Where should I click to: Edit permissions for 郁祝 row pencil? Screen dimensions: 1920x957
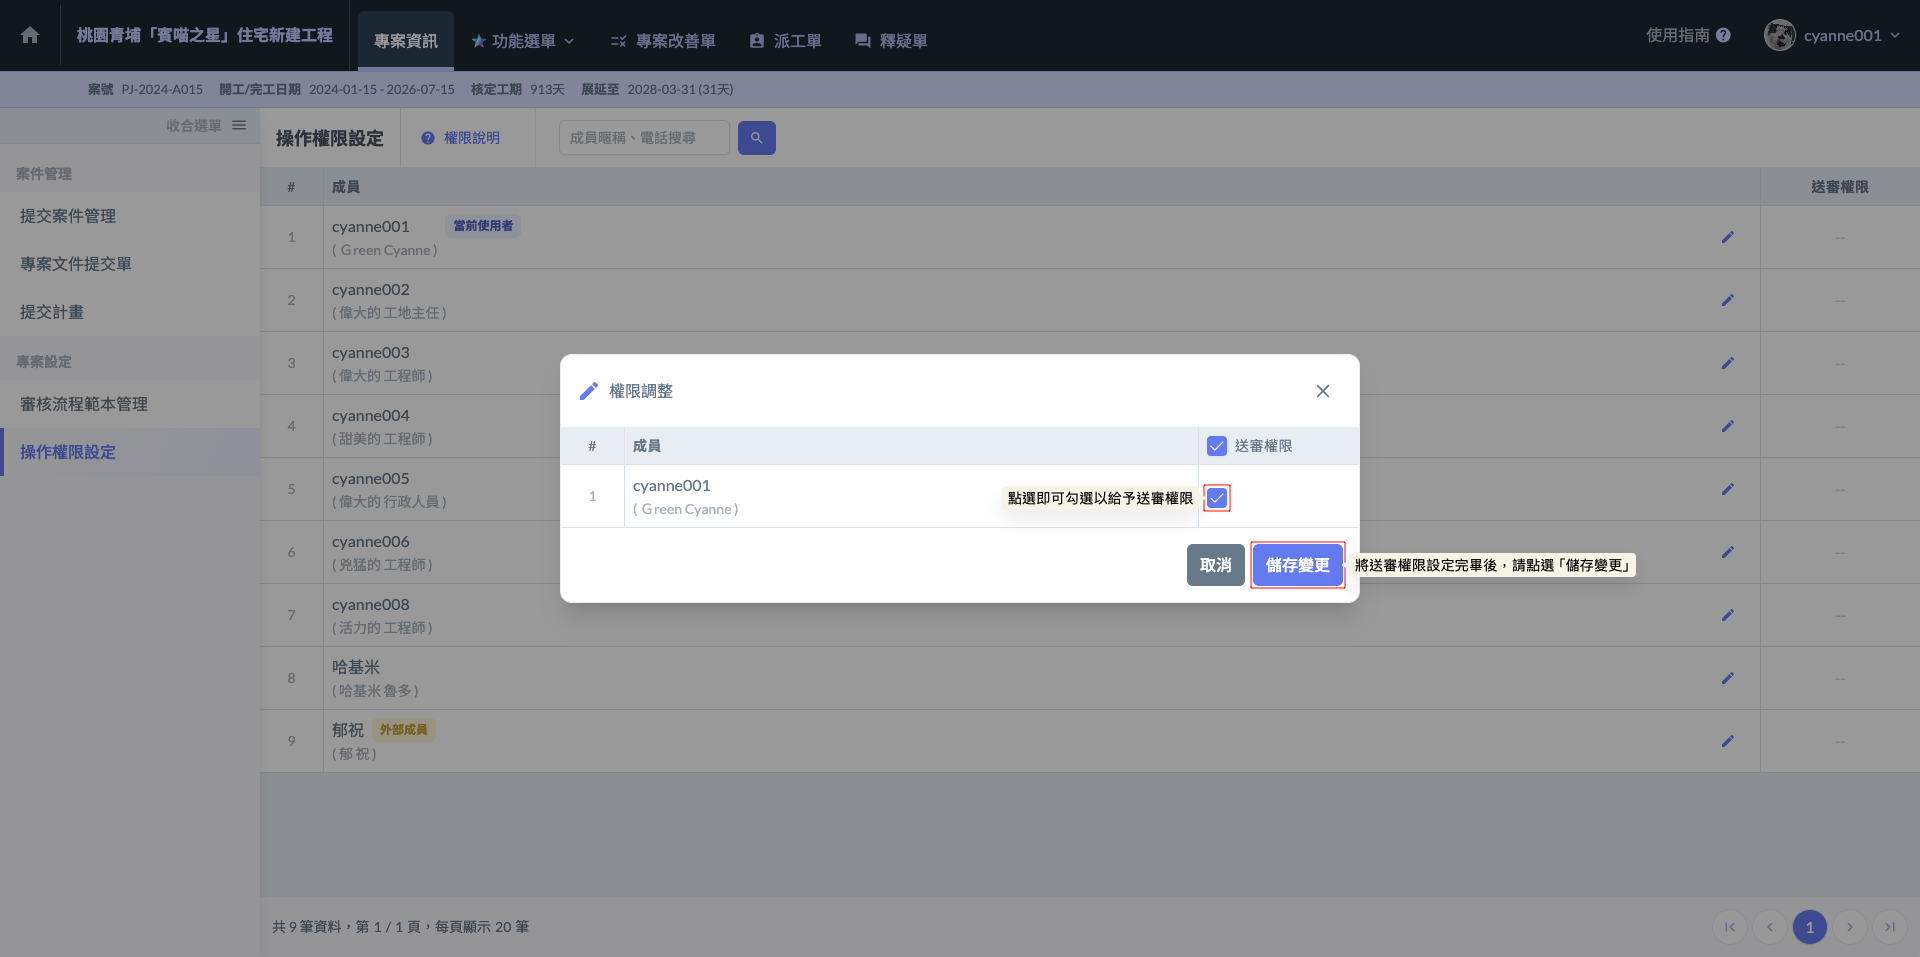point(1727,741)
